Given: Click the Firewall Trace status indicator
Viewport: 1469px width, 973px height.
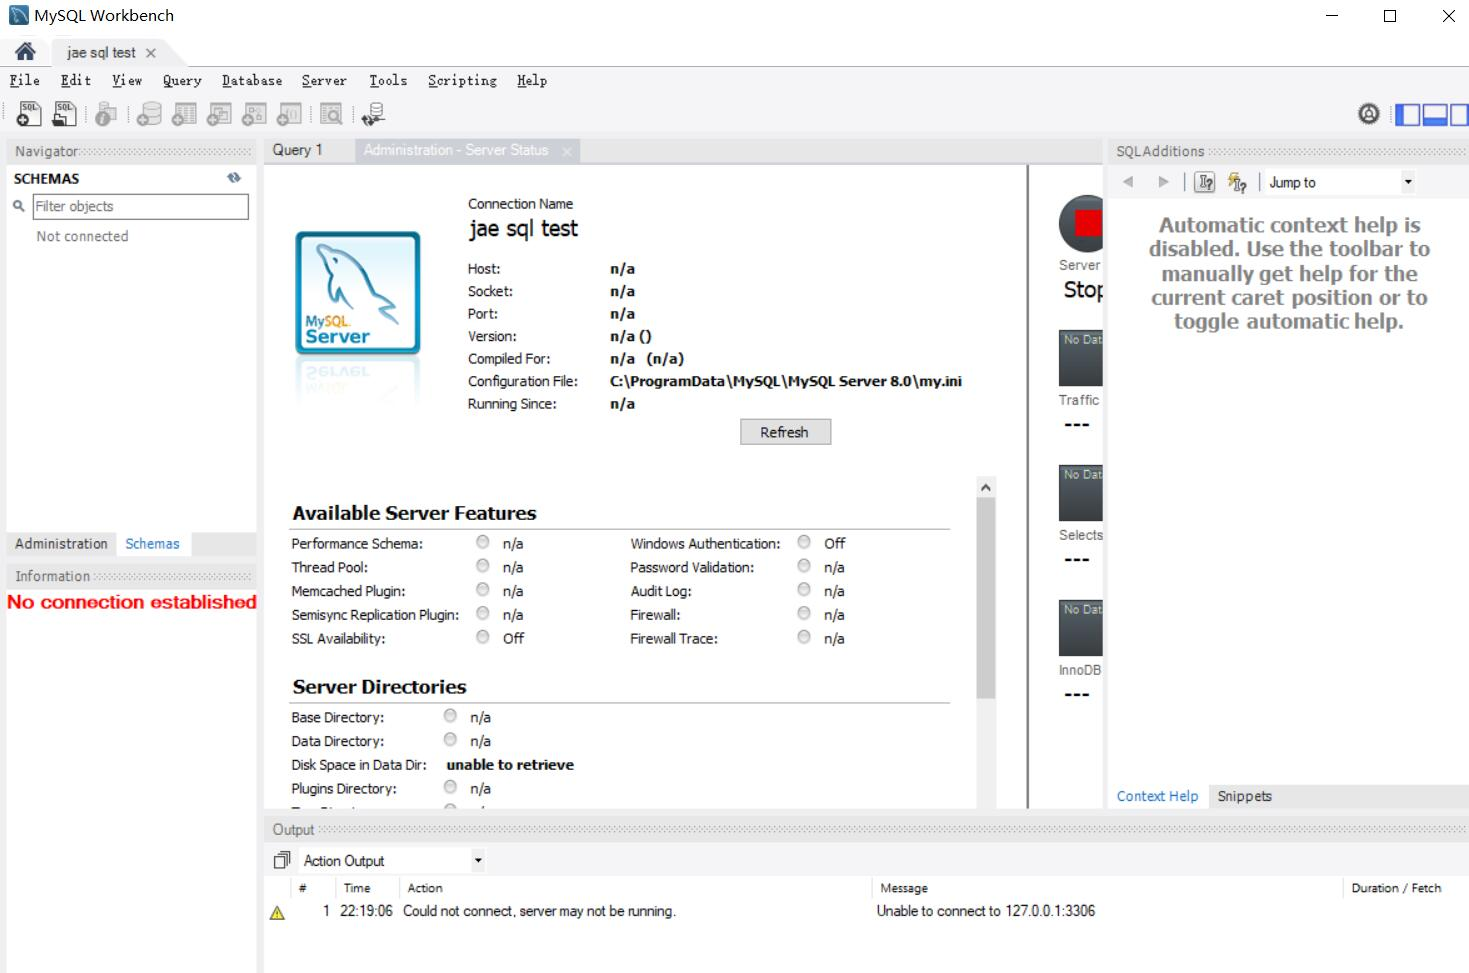Looking at the screenshot, I should 804,637.
